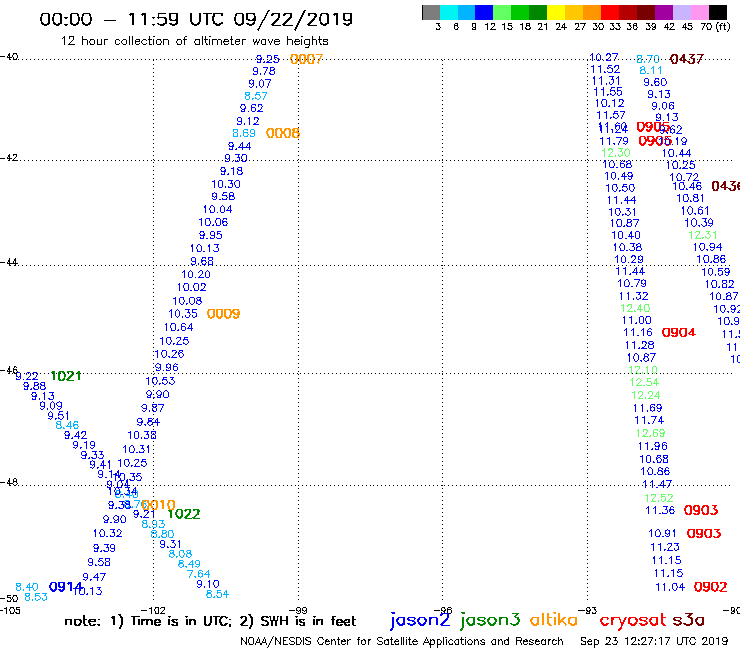This screenshot has height=650, width=740.
Task: Click the '9.25' wave height value
Action: click(268, 59)
